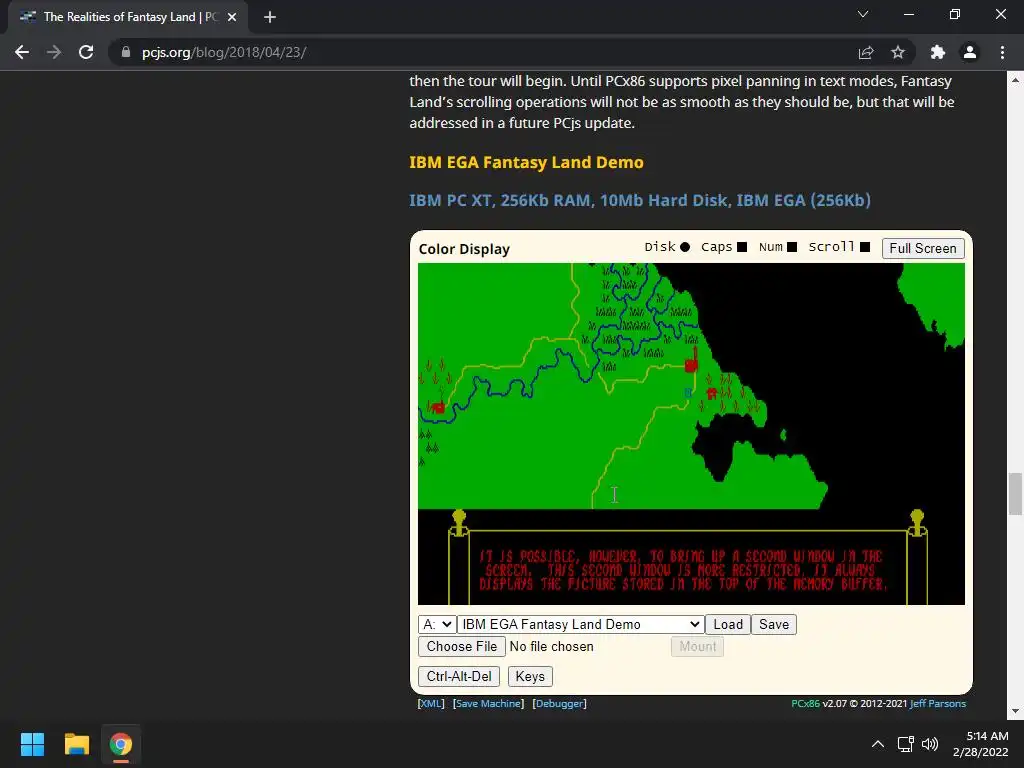
Task: Click Choose File button
Action: coord(462,647)
